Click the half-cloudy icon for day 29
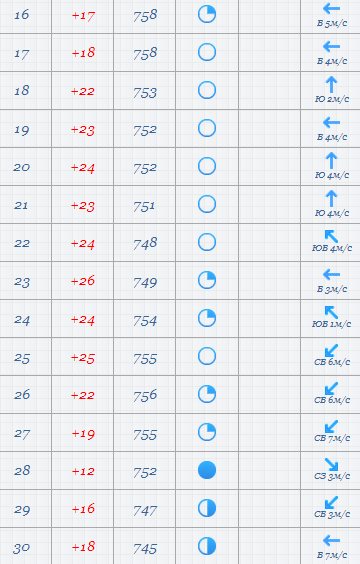Image resolution: width=360 pixels, height=564 pixels. [x=207, y=508]
